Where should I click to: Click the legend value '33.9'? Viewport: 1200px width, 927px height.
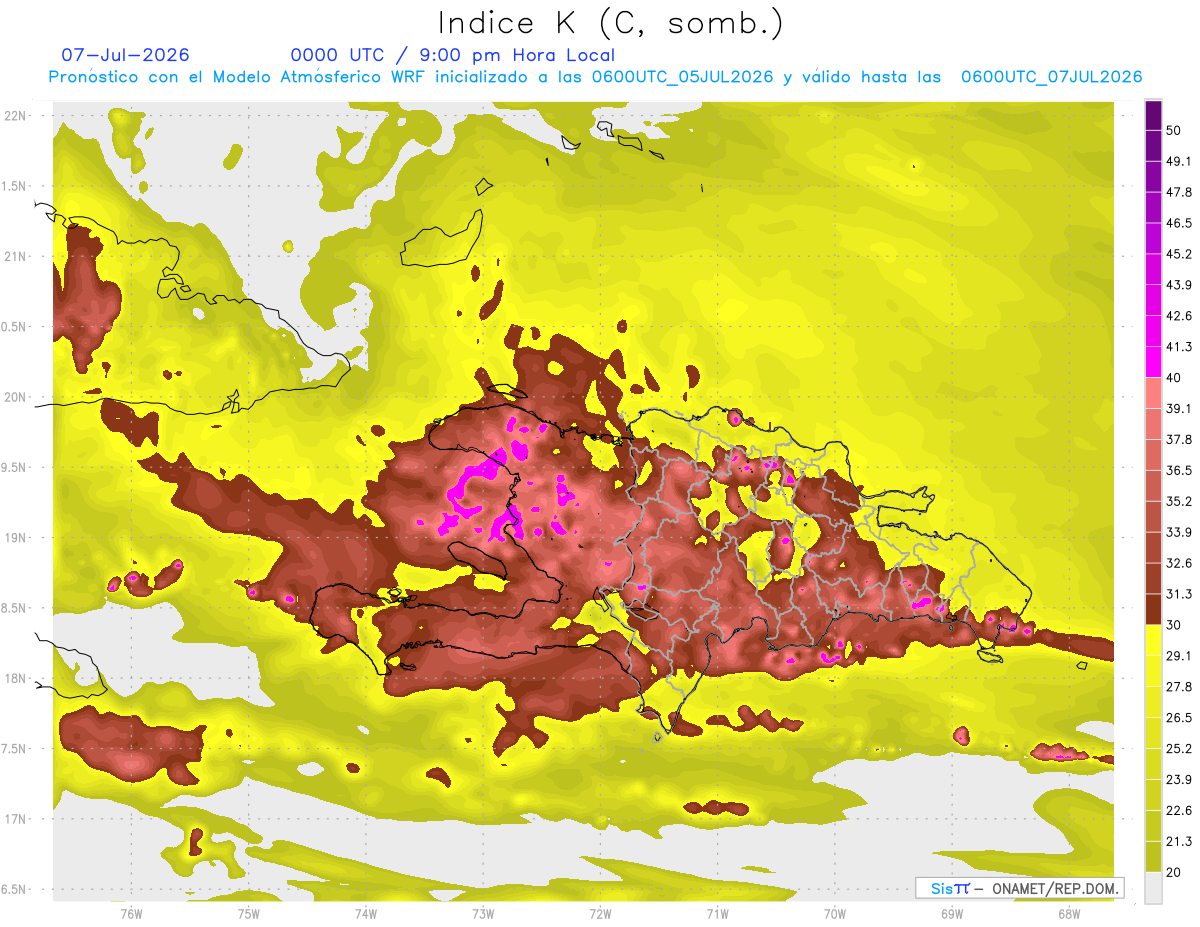pyautogui.click(x=1179, y=532)
